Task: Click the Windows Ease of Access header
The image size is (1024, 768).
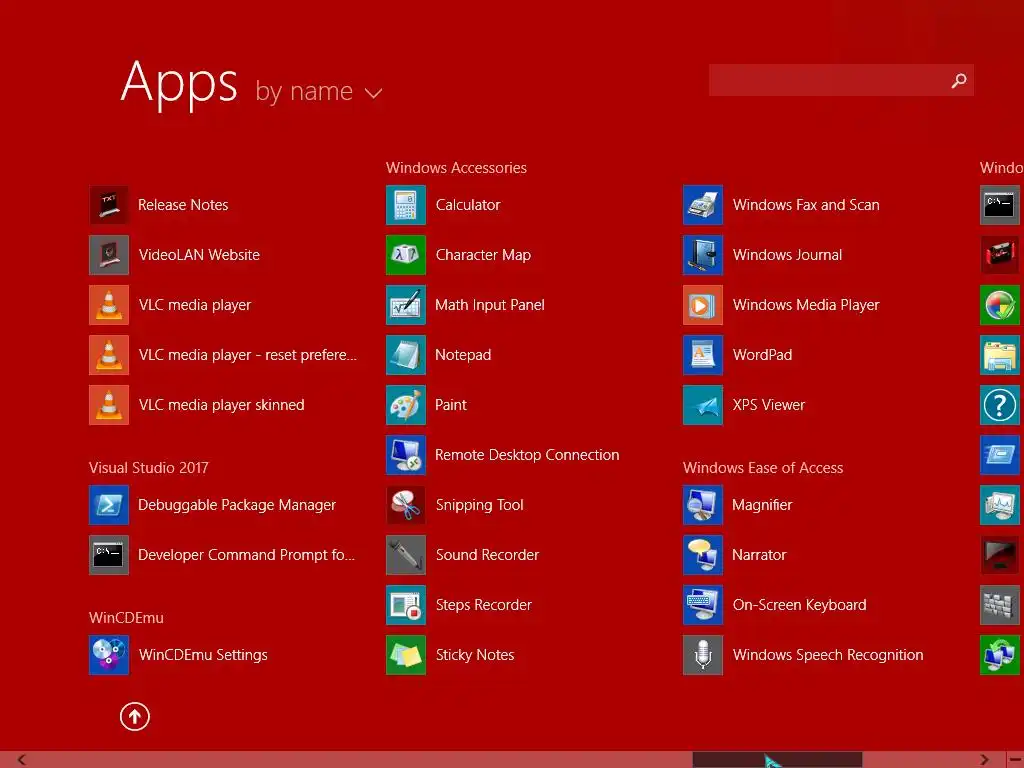Action: (763, 468)
